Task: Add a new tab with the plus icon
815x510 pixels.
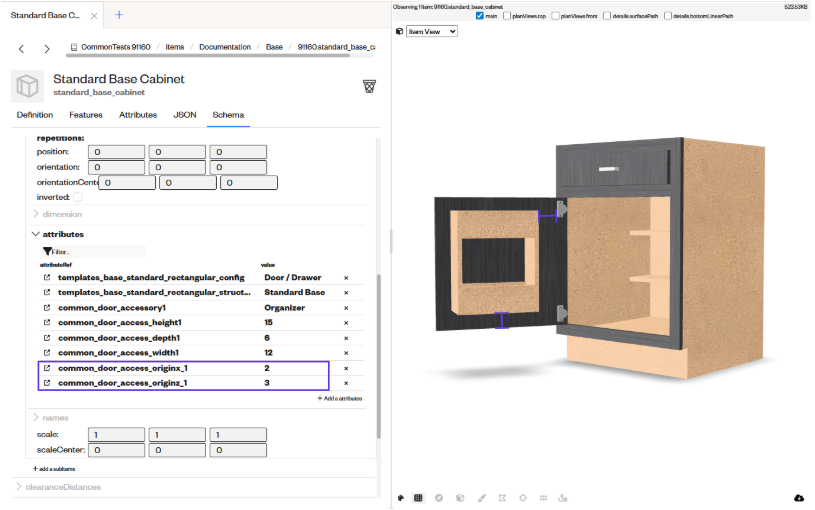Action: pyautogui.click(x=119, y=15)
